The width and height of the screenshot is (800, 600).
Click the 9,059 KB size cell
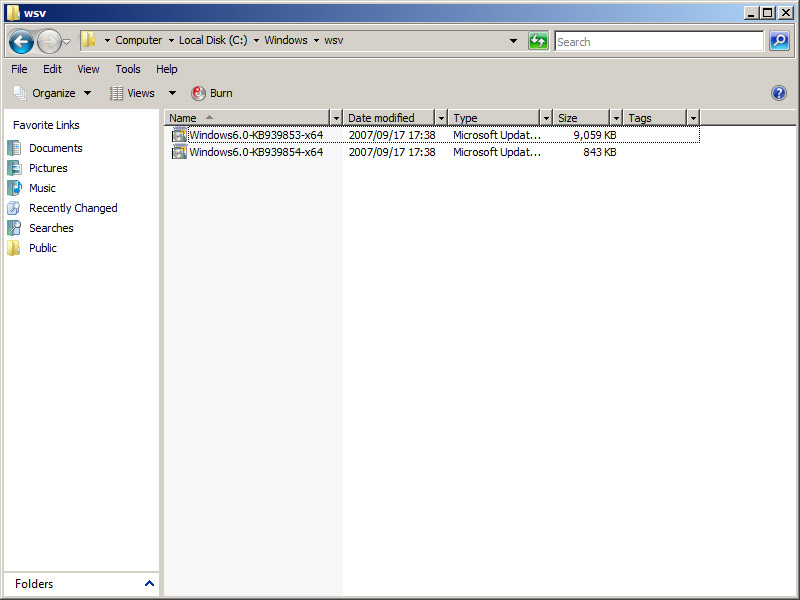595,135
